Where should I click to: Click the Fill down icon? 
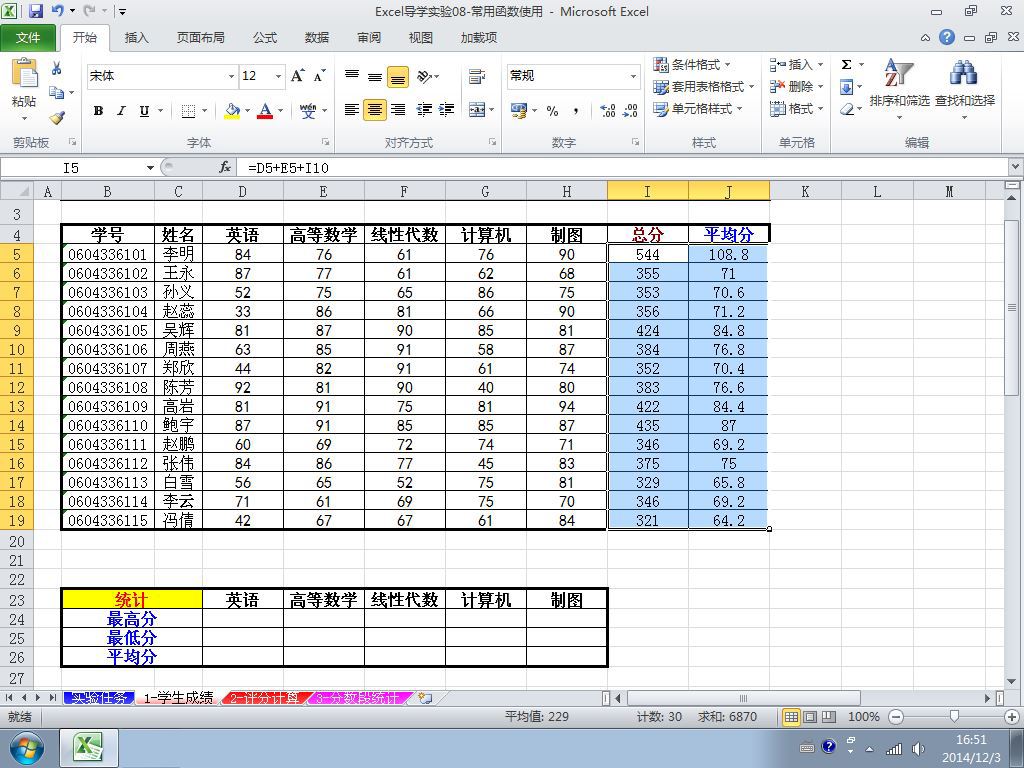tap(846, 87)
